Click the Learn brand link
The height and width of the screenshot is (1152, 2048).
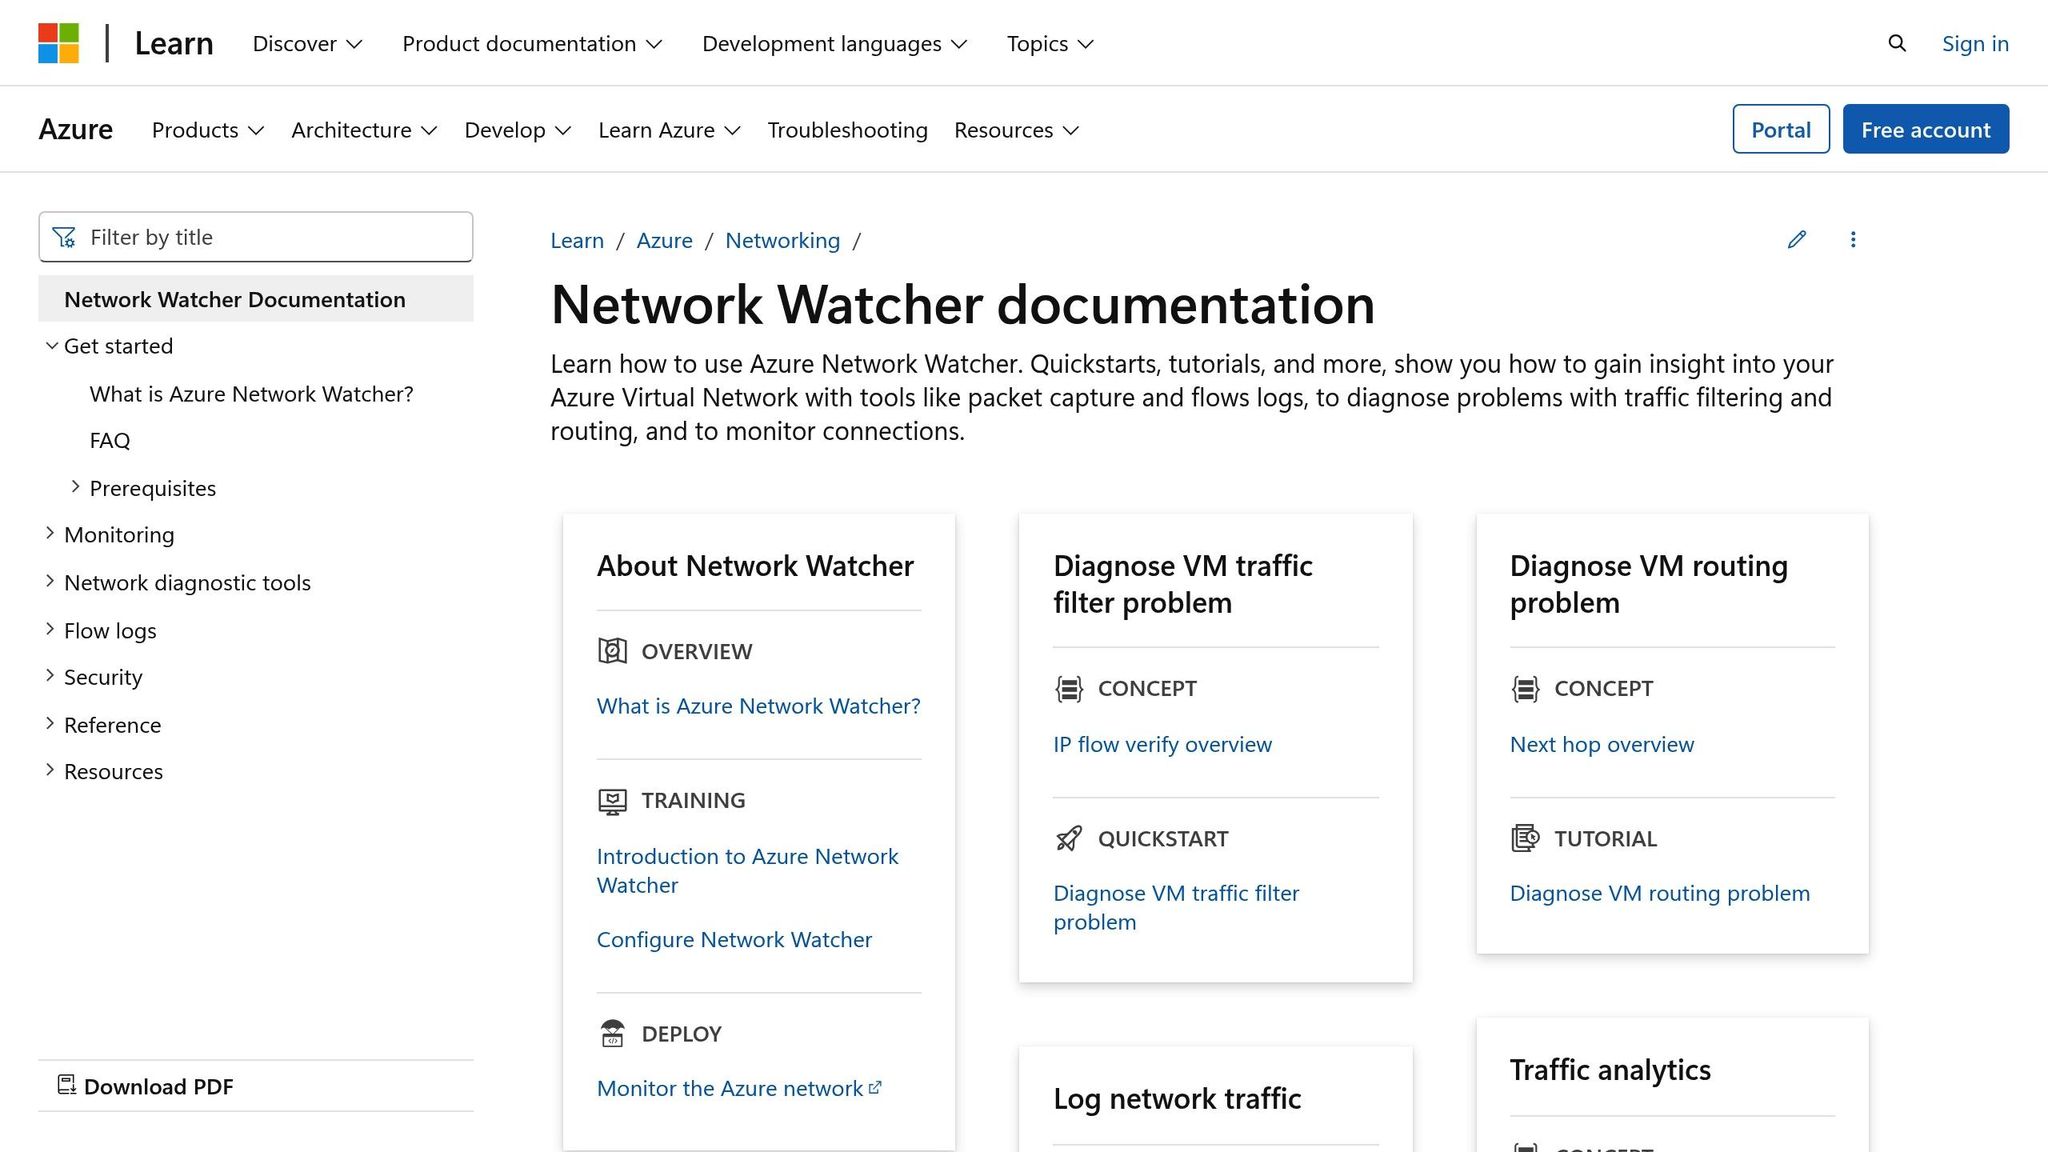click(174, 43)
